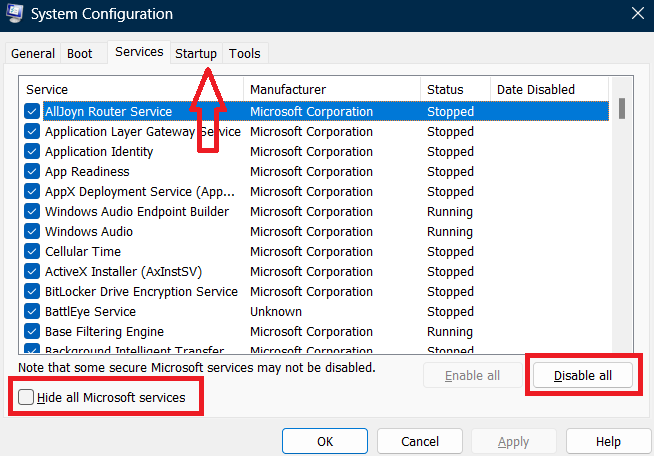This screenshot has height=456, width=654.
Task: Uncheck the AllJoyn Router Service checkbox
Action: 32,112
